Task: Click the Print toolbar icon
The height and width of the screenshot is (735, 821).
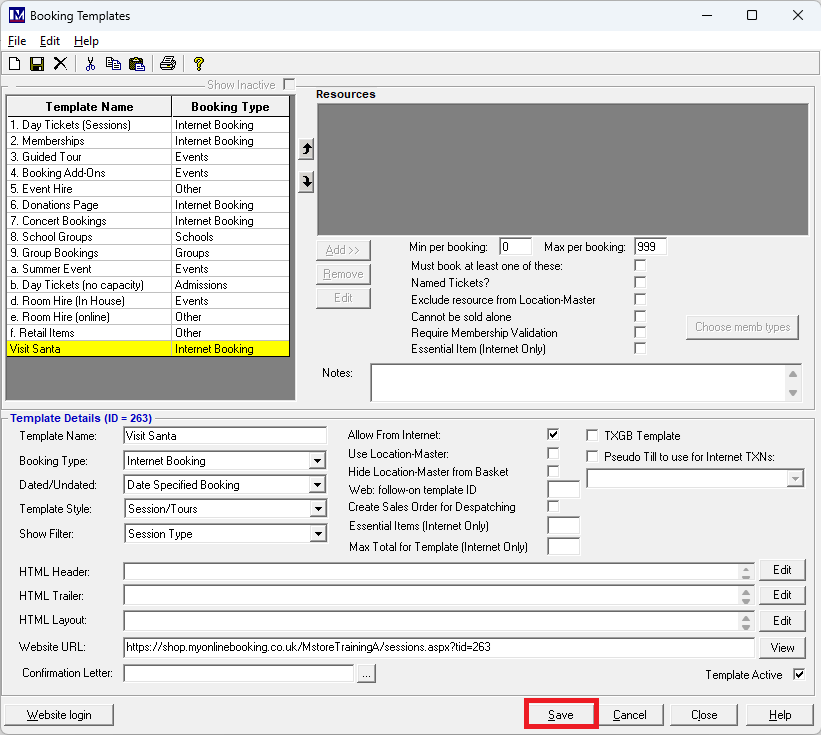Action: tap(167, 64)
